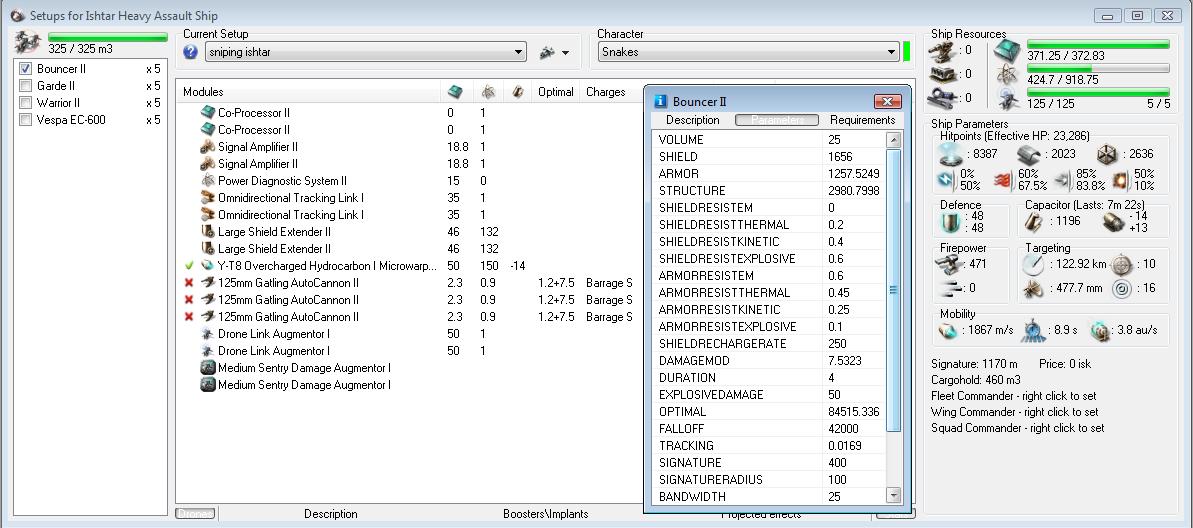Click the drone bay 325 / 325 m3 bar
Viewport: 1193px width, 528px height.
coord(108,37)
